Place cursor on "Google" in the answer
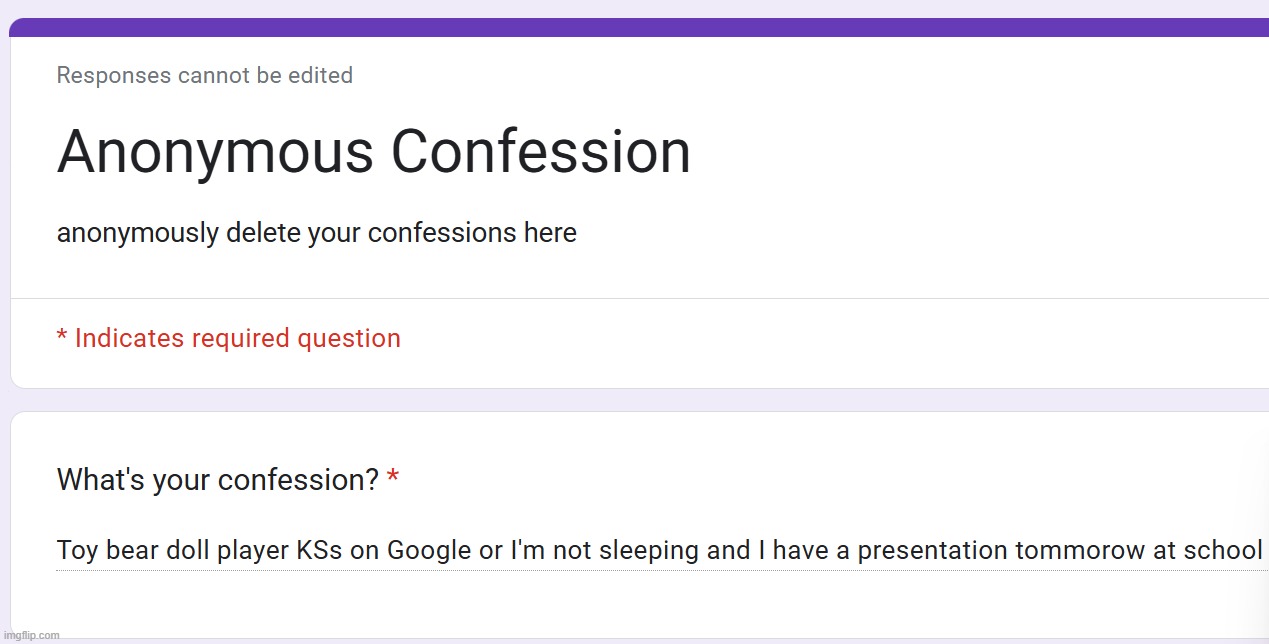The width and height of the screenshot is (1269, 644). [x=429, y=551]
